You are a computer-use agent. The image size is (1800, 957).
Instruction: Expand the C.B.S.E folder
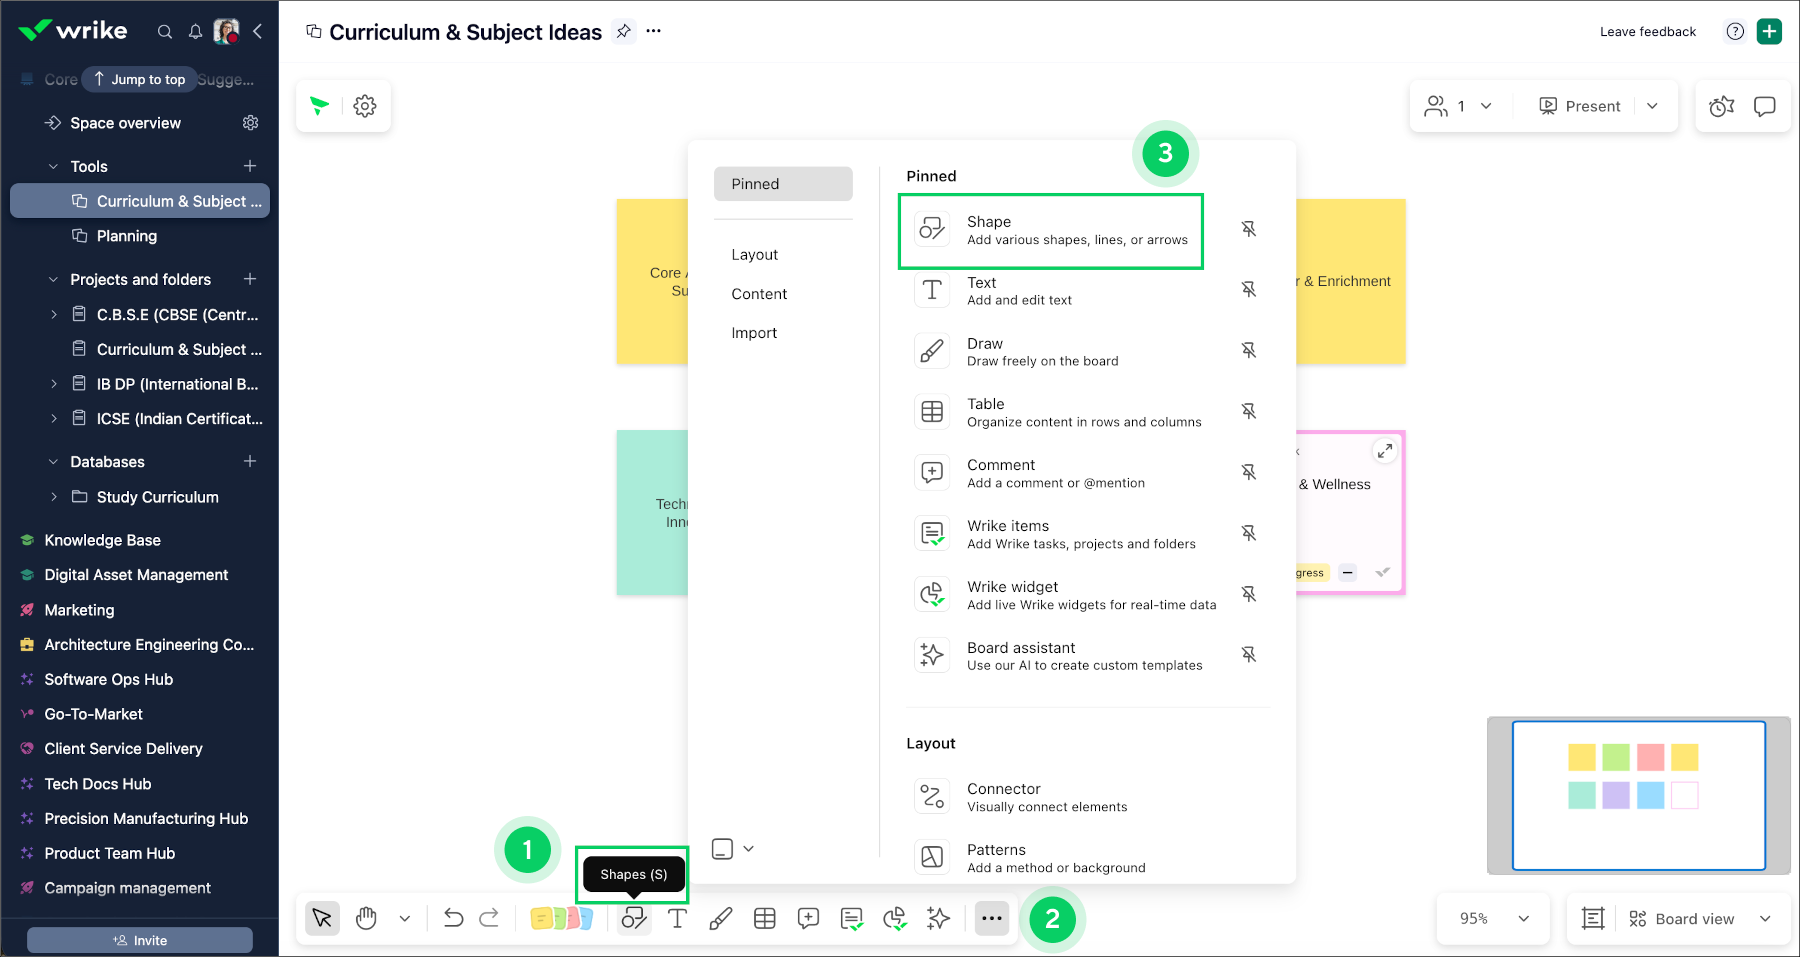[54, 314]
